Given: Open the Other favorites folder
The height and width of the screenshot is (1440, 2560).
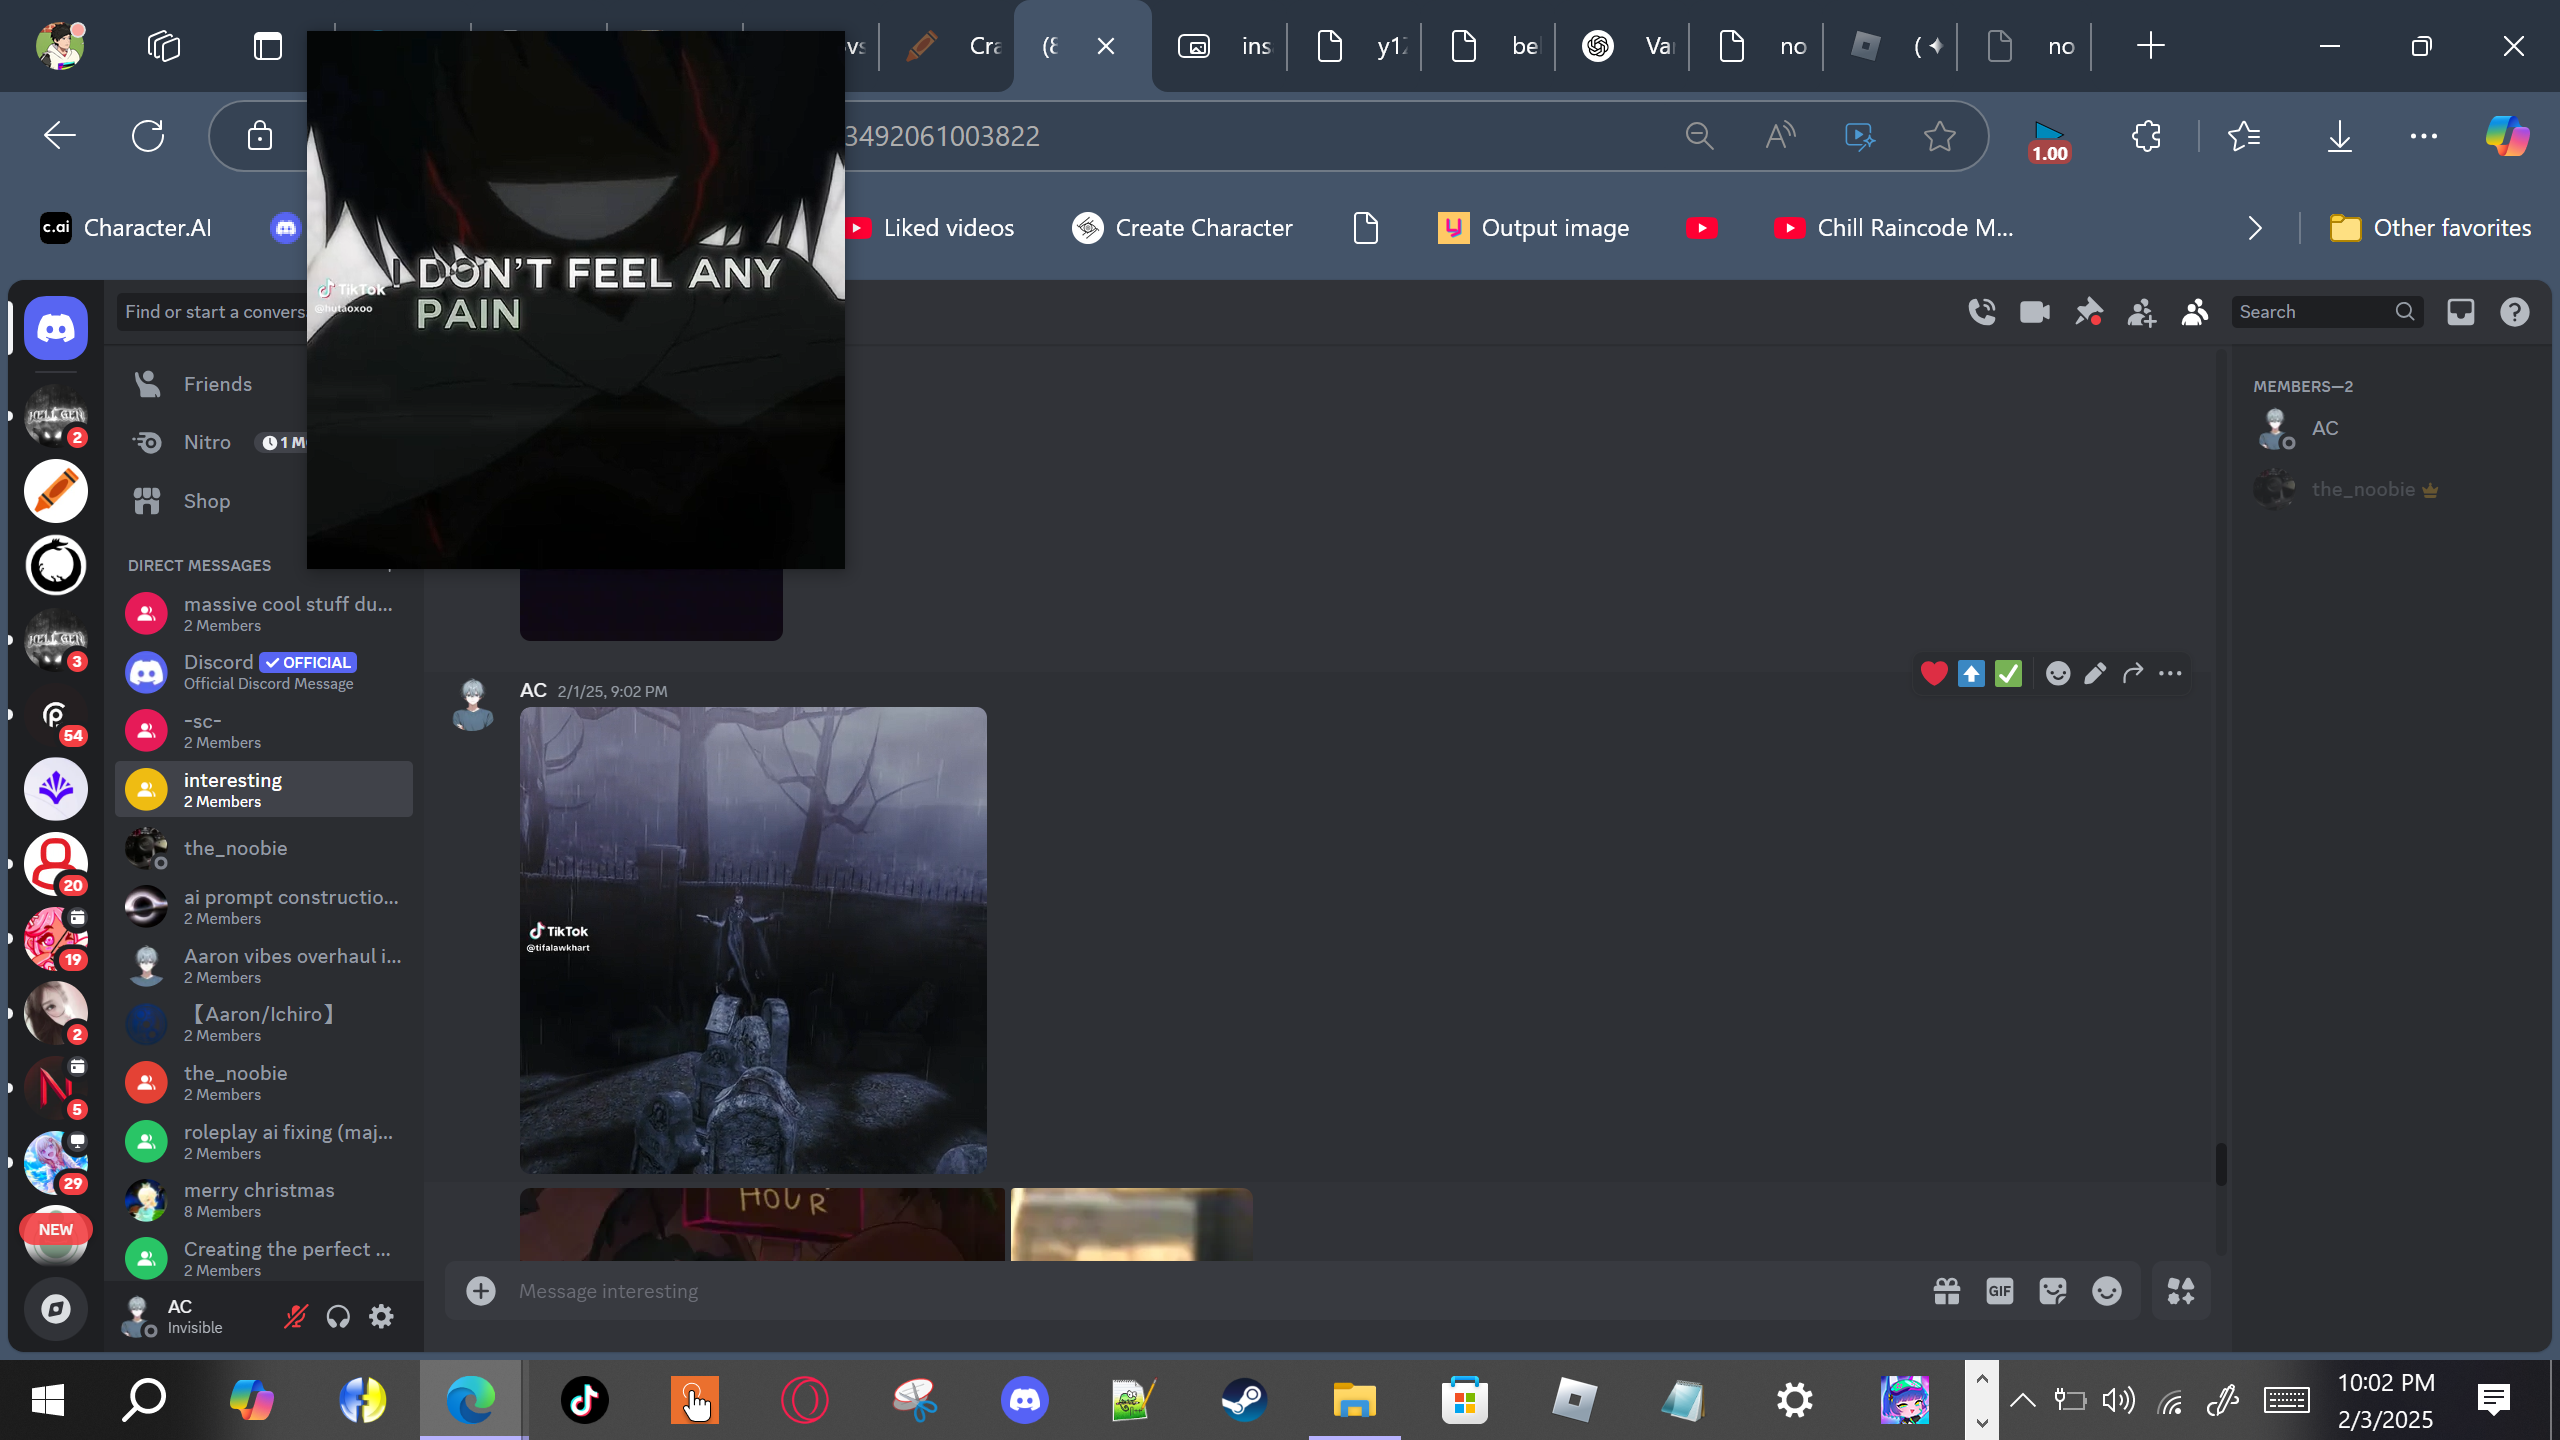Looking at the screenshot, I should pyautogui.click(x=2430, y=228).
